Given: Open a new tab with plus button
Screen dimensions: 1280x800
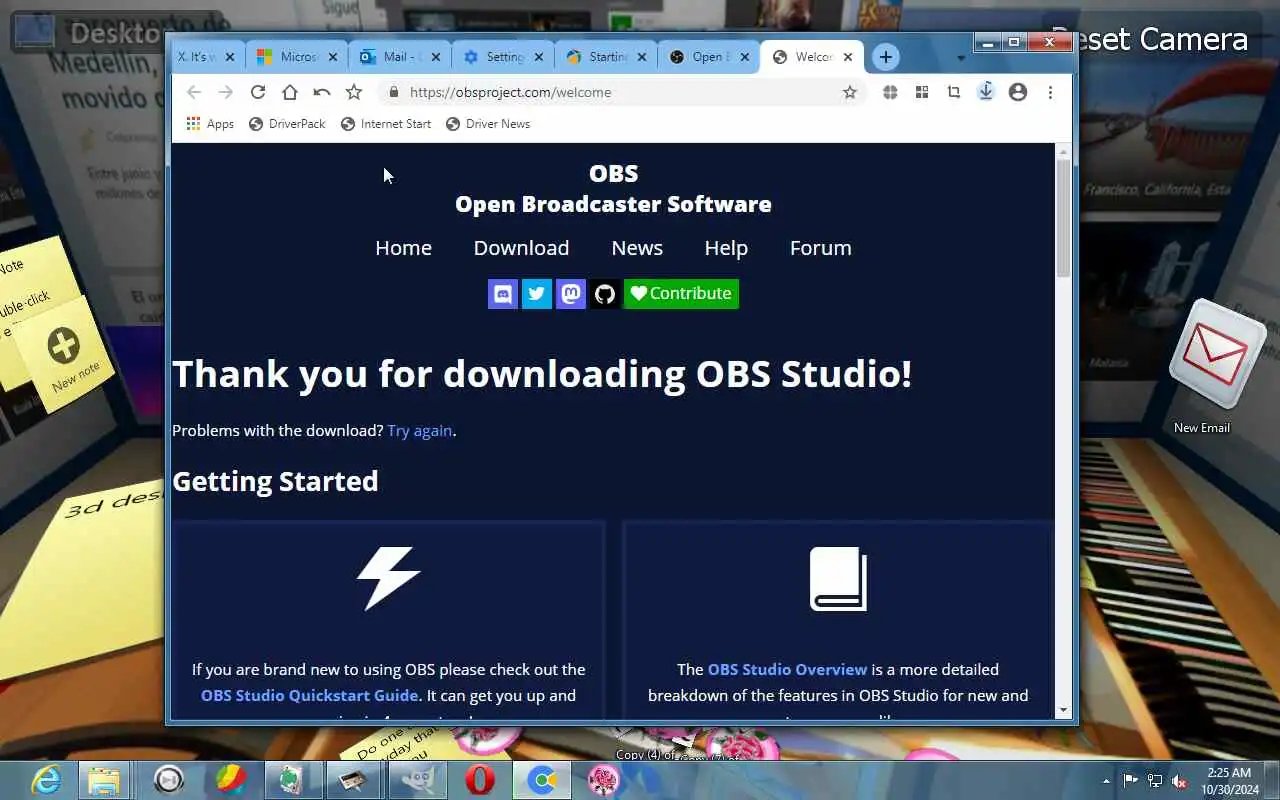Looking at the screenshot, I should [885, 57].
